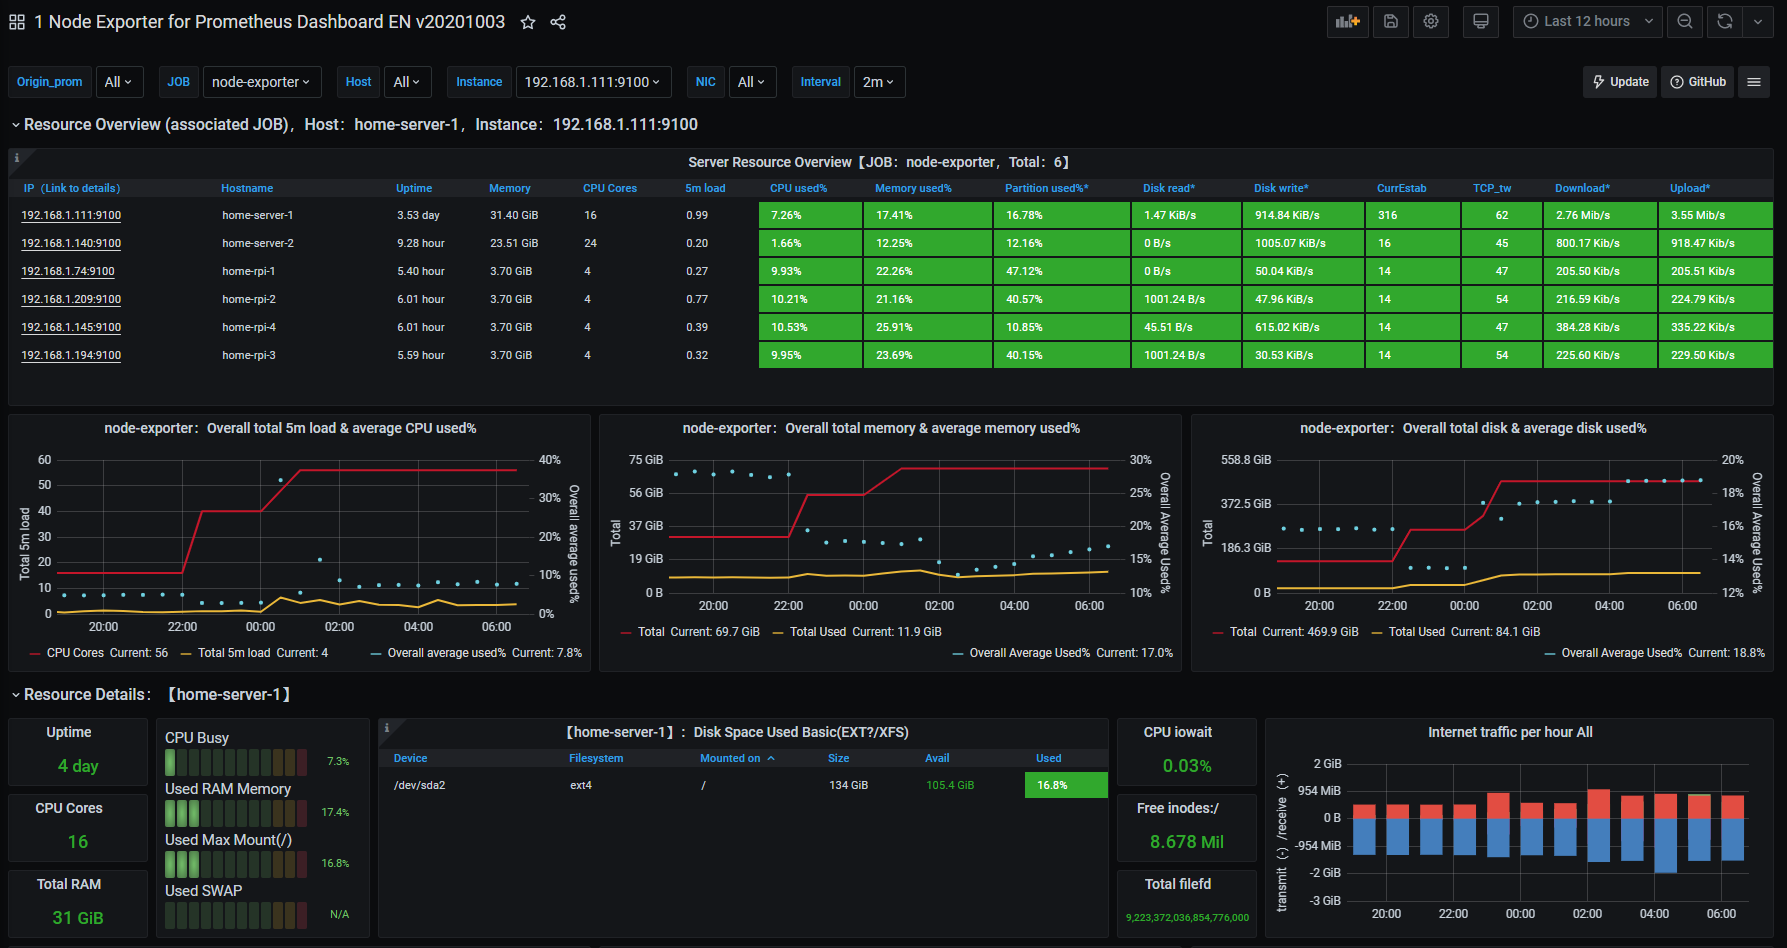Collapse the Resource Overview section
The width and height of the screenshot is (1787, 948).
coord(15,124)
